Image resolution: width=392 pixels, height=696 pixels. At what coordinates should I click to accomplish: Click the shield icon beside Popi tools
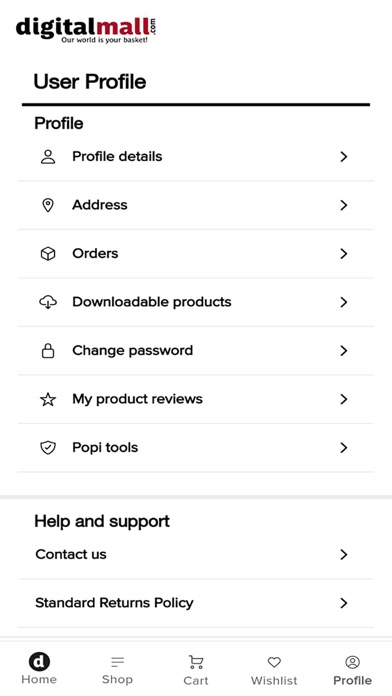48,448
